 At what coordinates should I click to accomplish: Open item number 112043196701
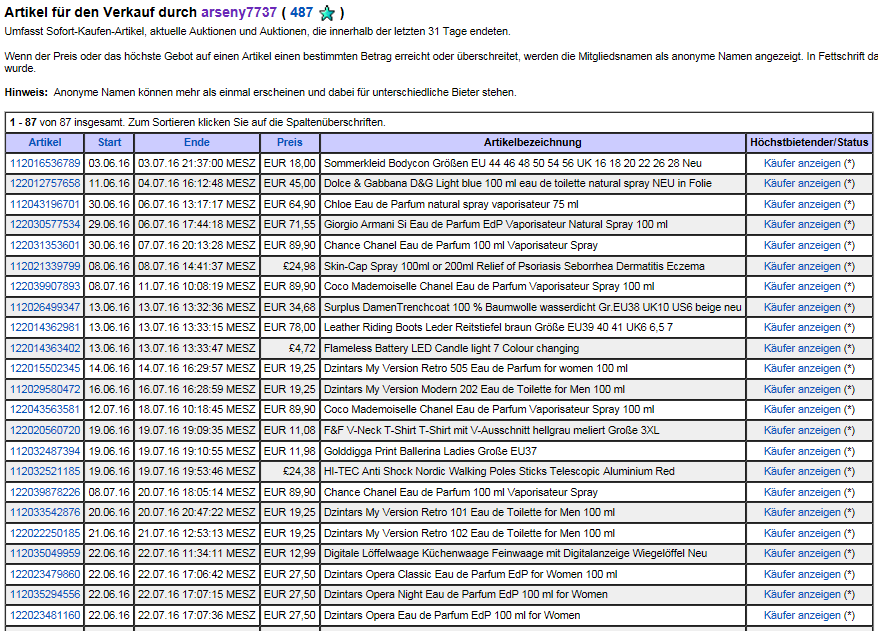45,204
